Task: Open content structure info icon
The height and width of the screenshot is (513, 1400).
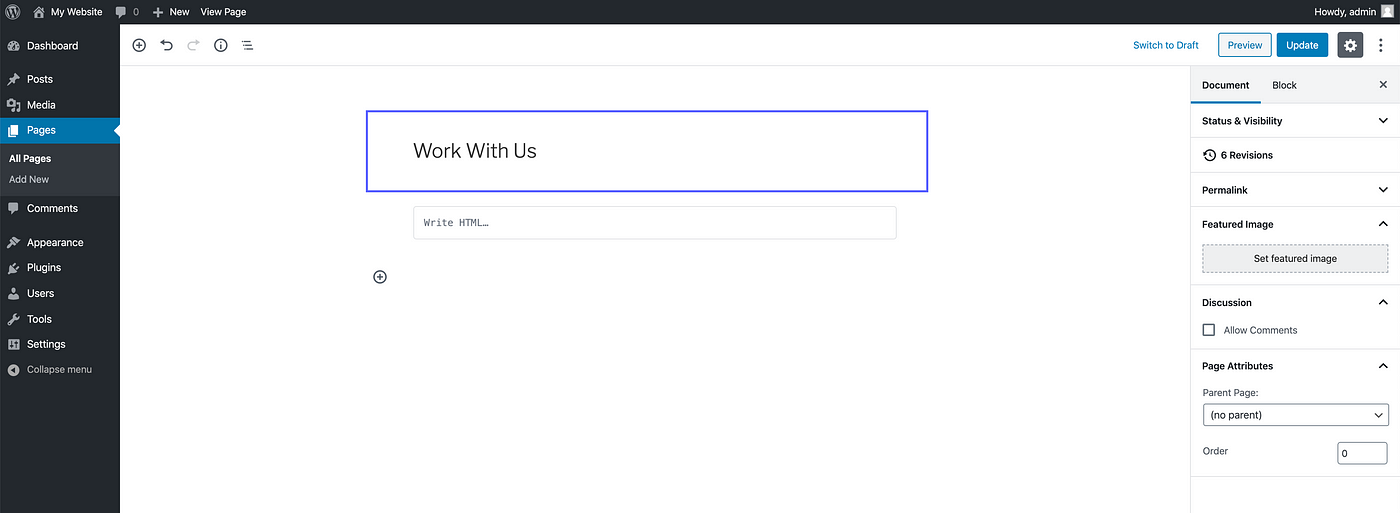Action: pyautogui.click(x=221, y=45)
